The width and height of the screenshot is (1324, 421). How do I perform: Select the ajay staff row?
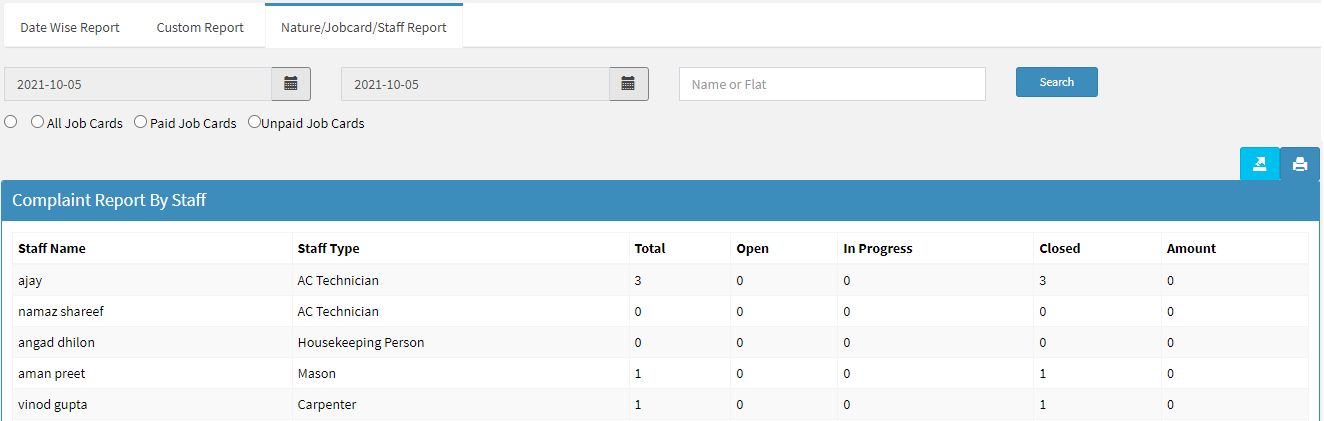click(x=30, y=280)
